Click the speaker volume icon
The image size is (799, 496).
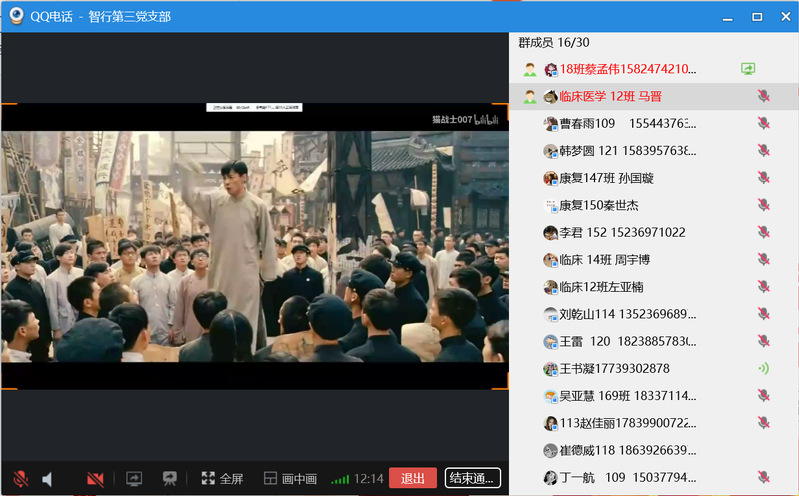[x=47, y=479]
